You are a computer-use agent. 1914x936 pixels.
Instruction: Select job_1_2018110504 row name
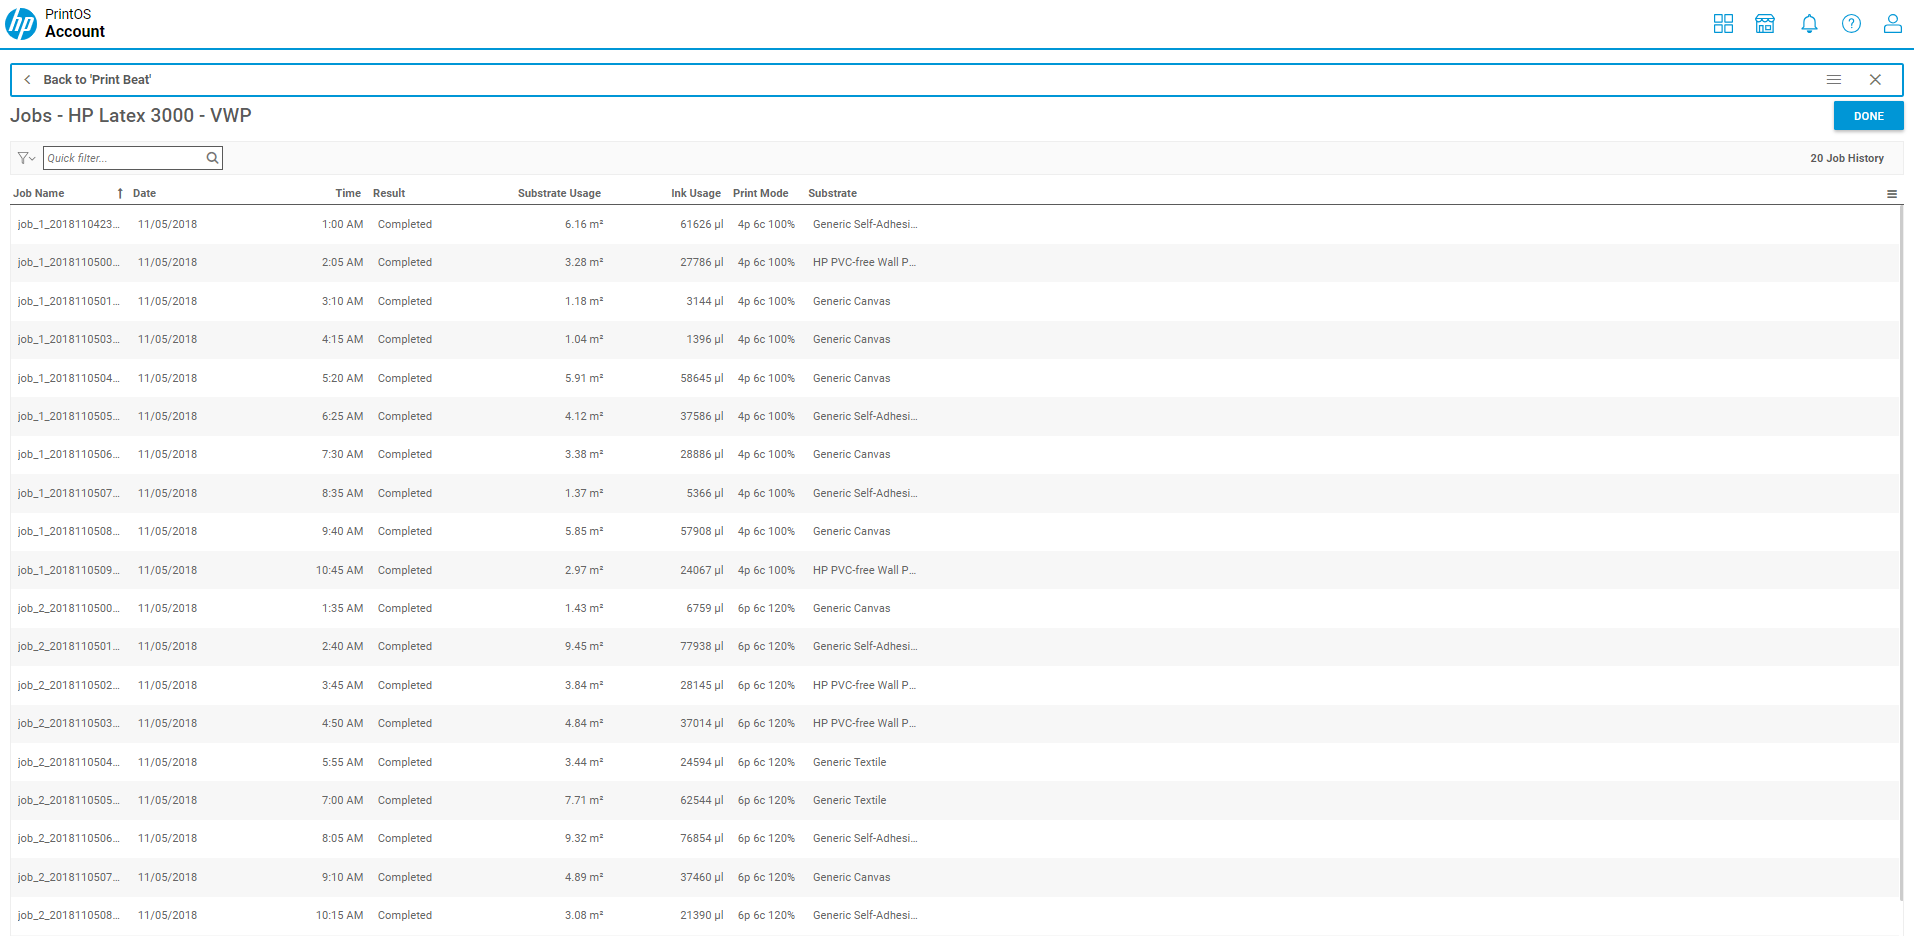tap(68, 379)
